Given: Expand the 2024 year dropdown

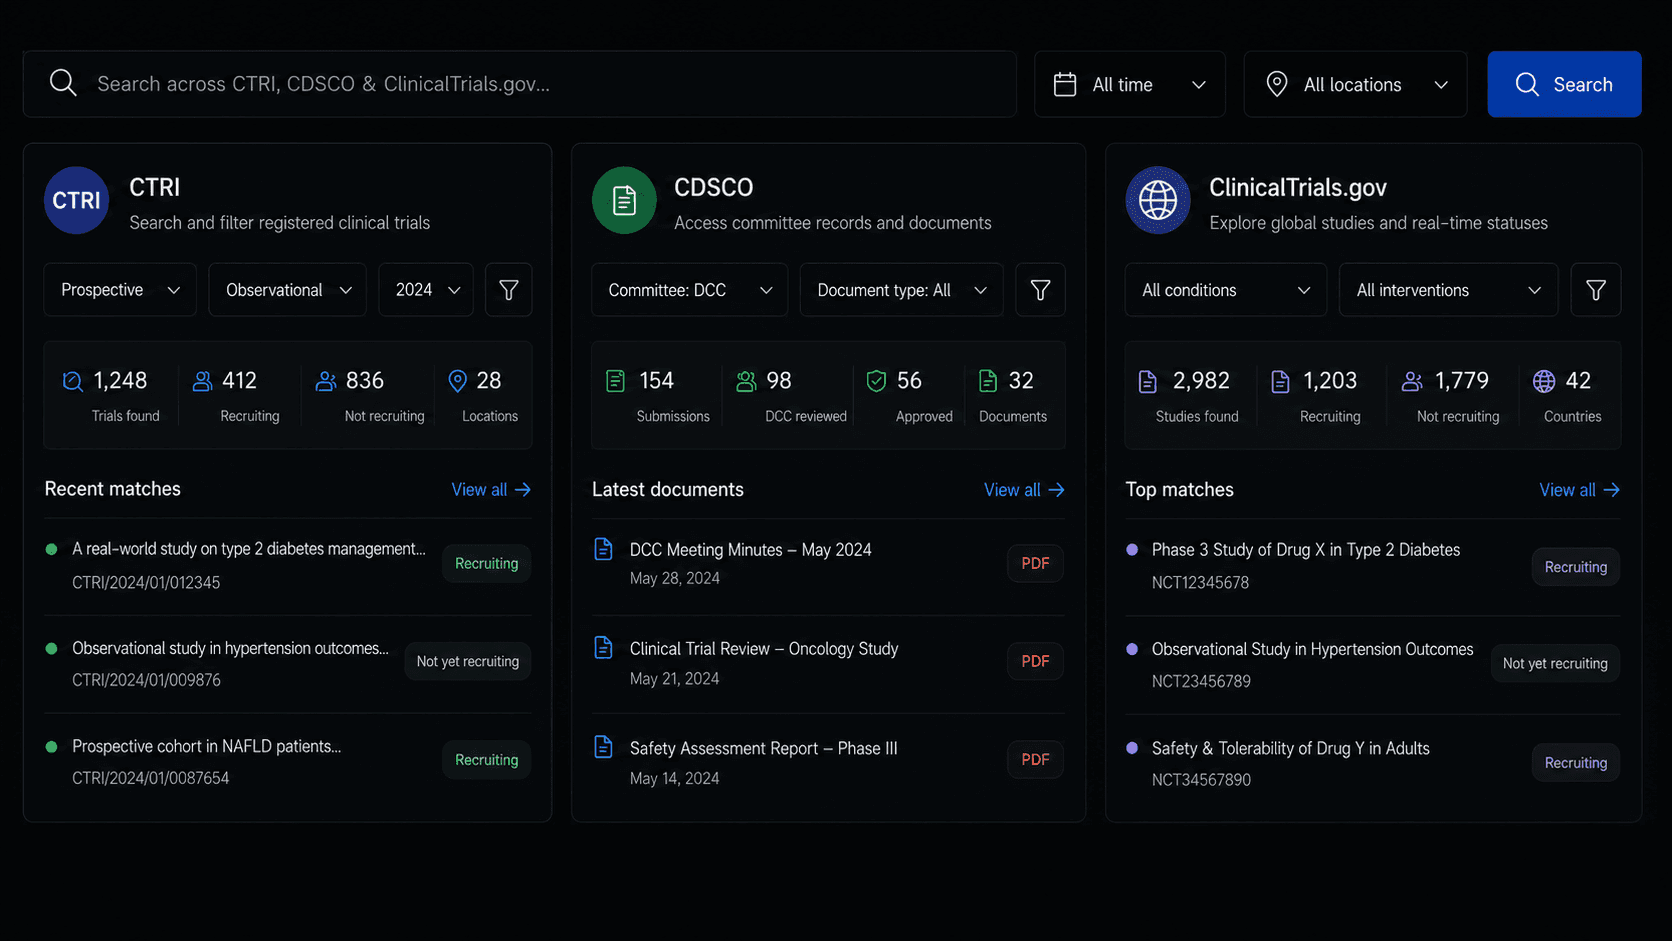Looking at the screenshot, I should [x=426, y=290].
